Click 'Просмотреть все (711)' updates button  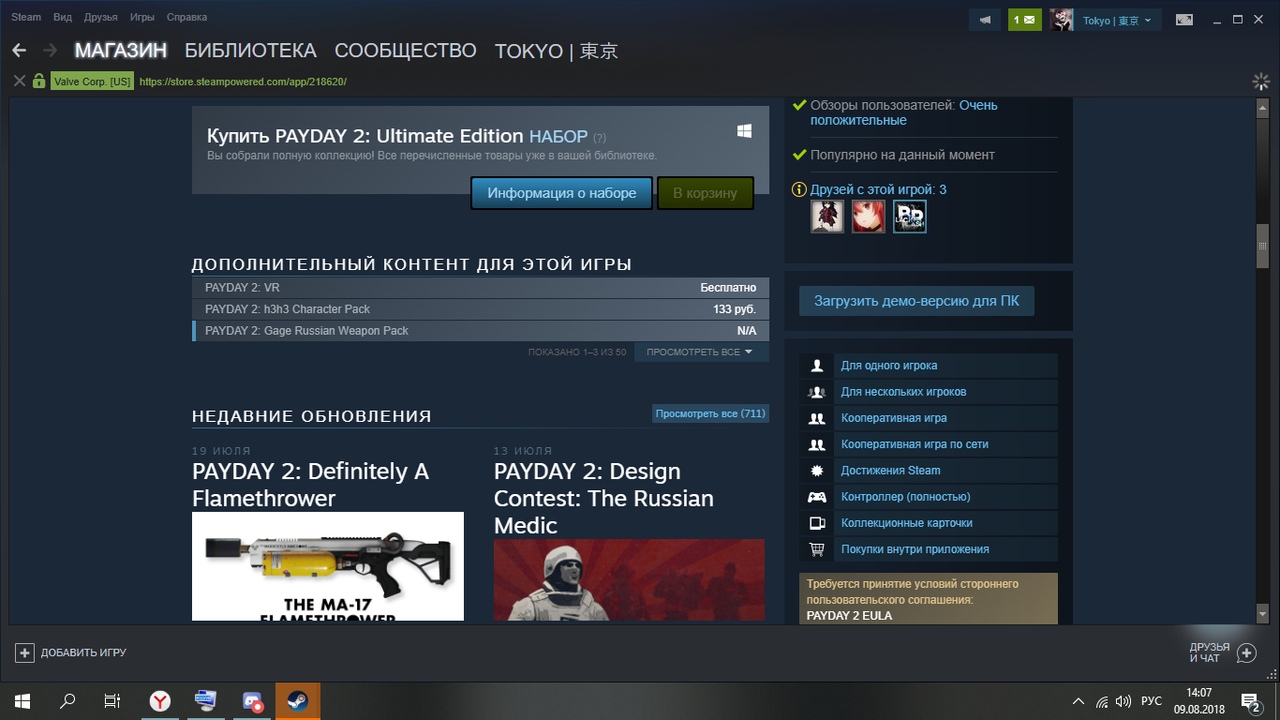[x=711, y=413]
